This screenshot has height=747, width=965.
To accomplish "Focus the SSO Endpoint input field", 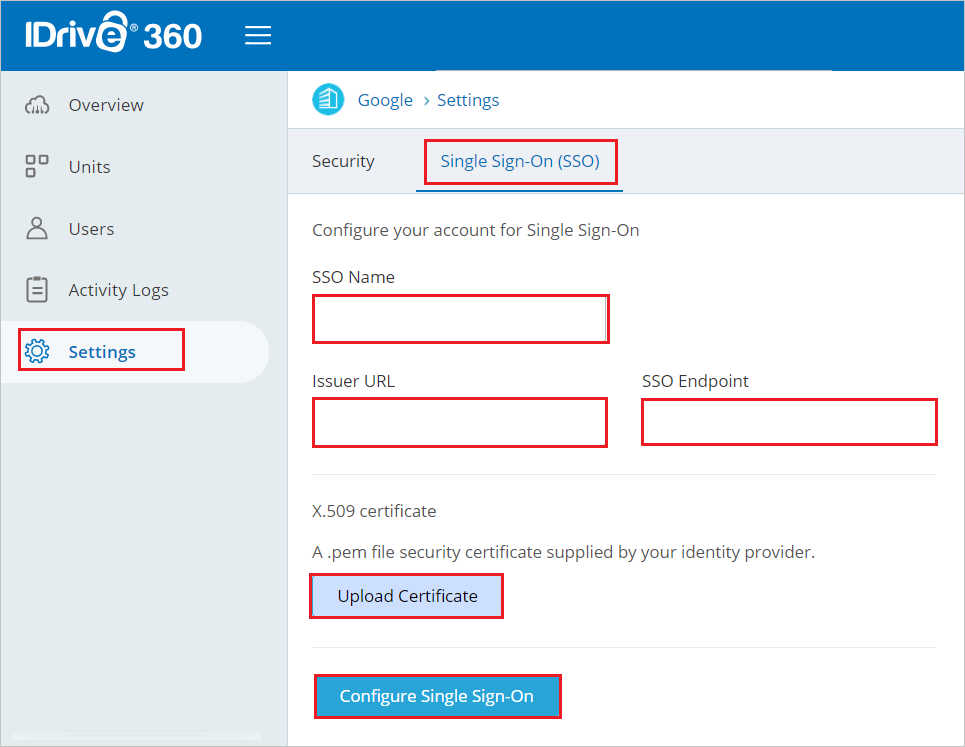I will pos(789,422).
